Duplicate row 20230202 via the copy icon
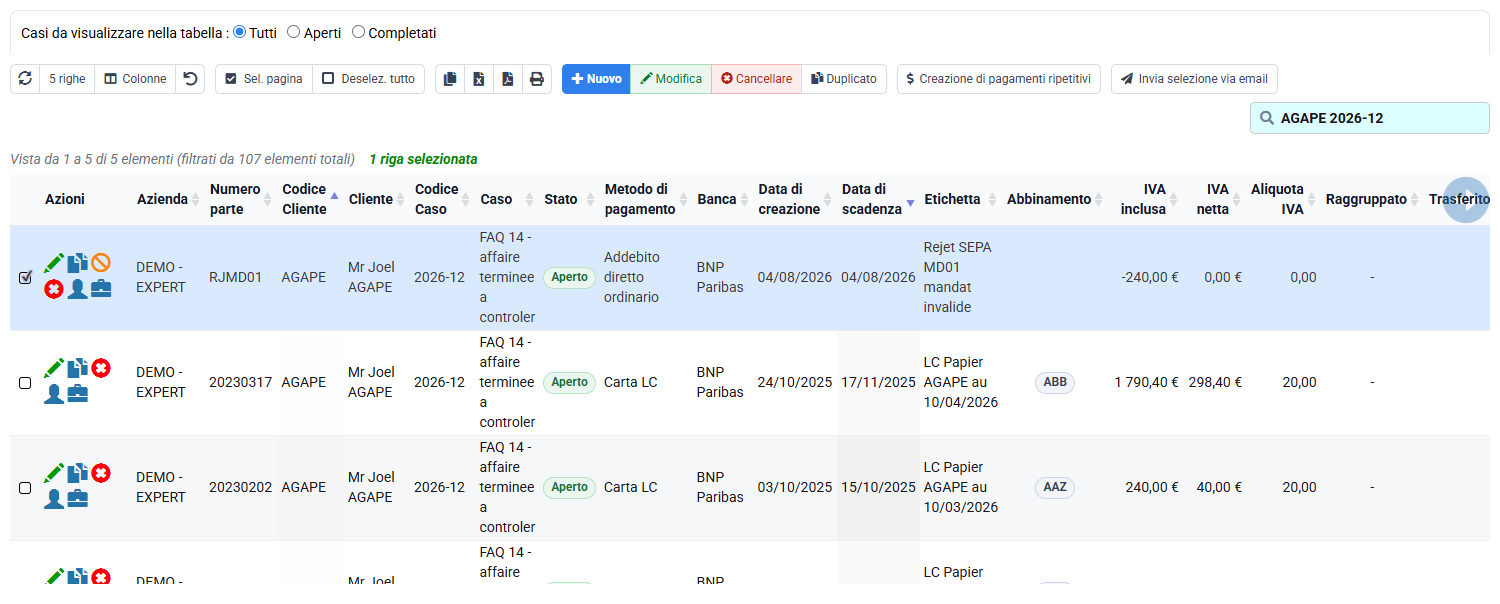1500x604 pixels. (78, 473)
